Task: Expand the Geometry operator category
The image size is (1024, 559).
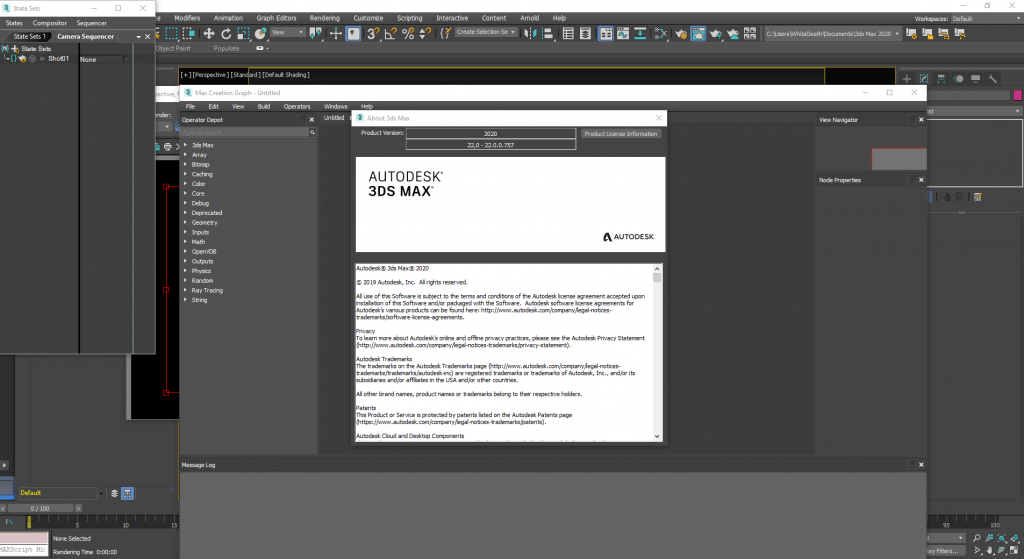Action: 185,223
